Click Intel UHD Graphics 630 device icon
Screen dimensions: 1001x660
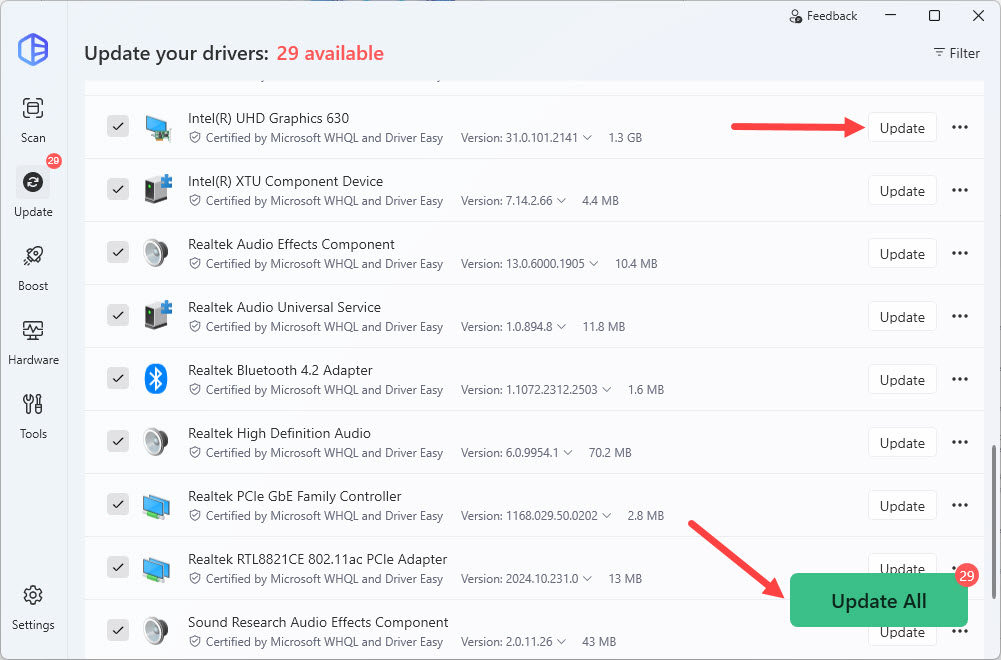point(156,128)
